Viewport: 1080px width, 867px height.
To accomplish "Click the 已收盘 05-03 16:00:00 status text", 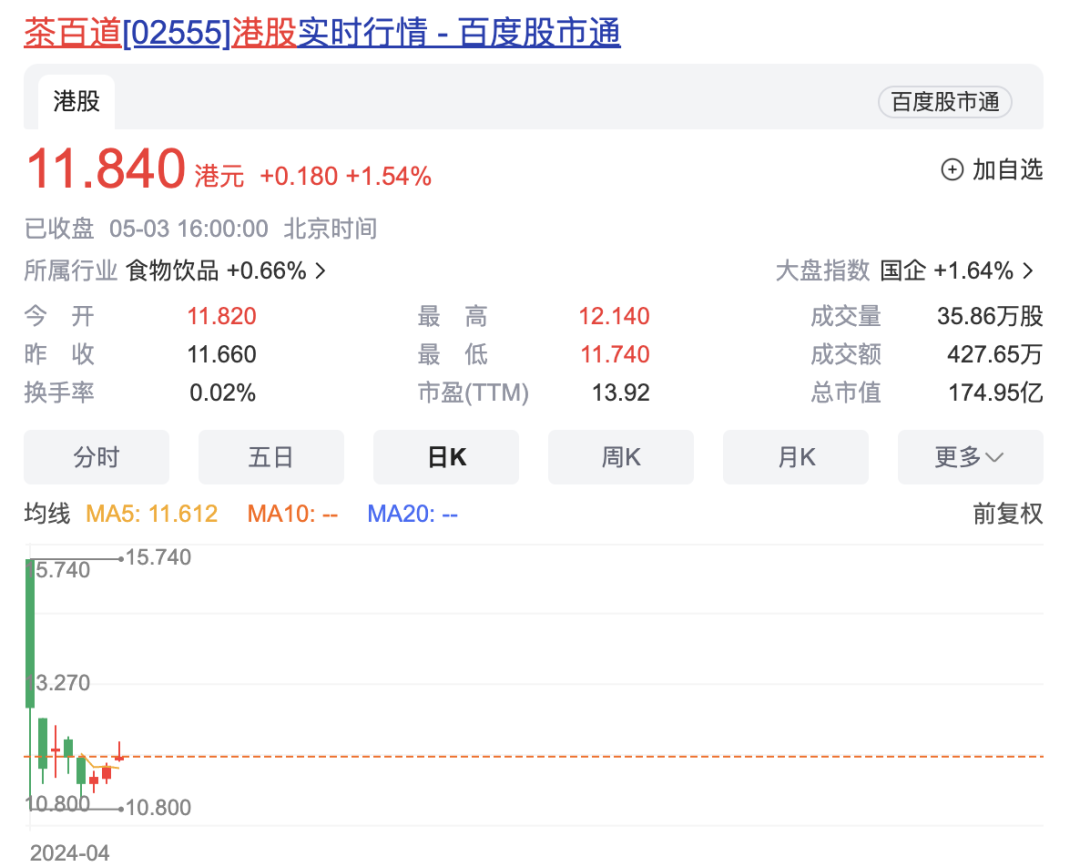I will (146, 229).
